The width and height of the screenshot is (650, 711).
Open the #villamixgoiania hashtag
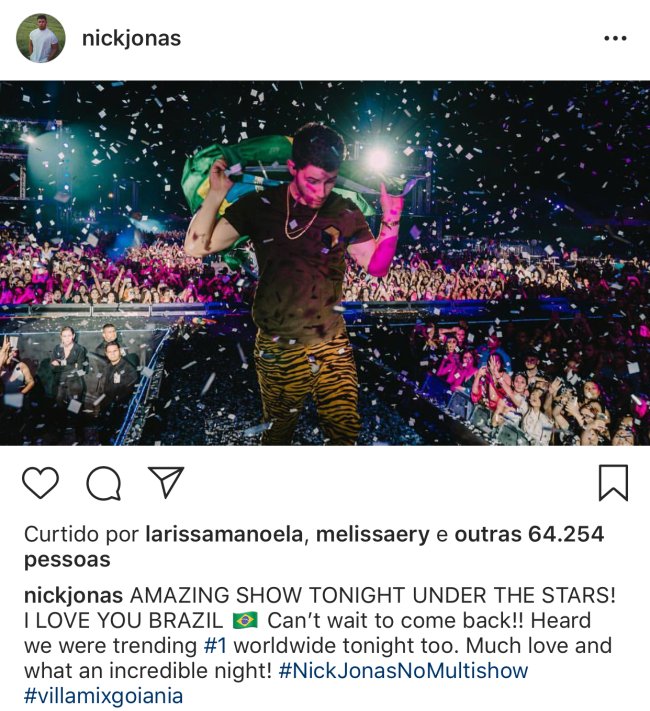(x=103, y=696)
